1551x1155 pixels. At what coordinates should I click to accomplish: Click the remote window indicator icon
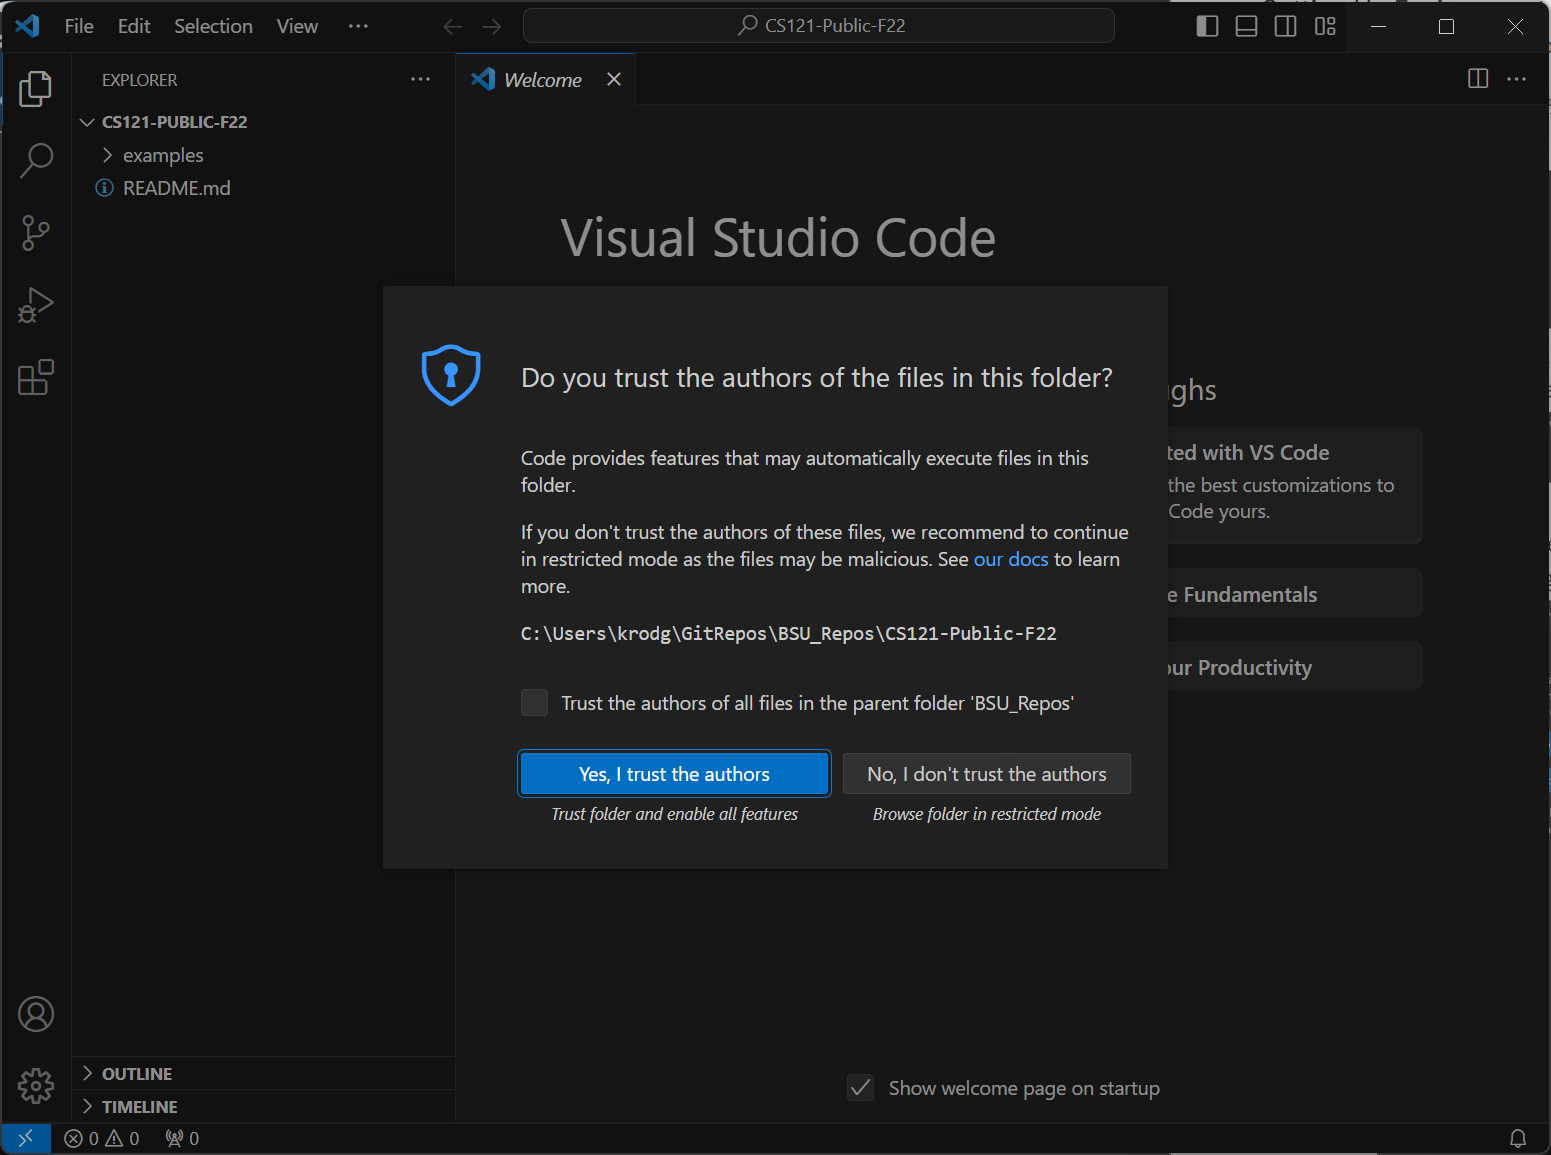tap(26, 1138)
